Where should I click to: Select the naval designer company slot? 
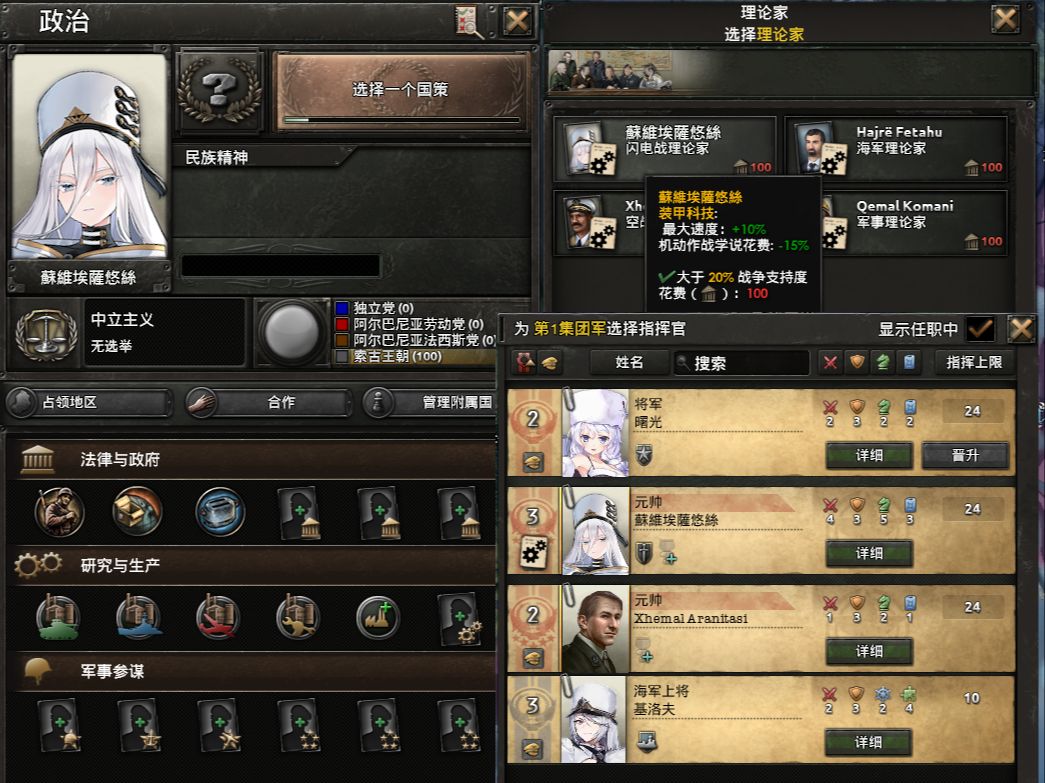[139, 617]
